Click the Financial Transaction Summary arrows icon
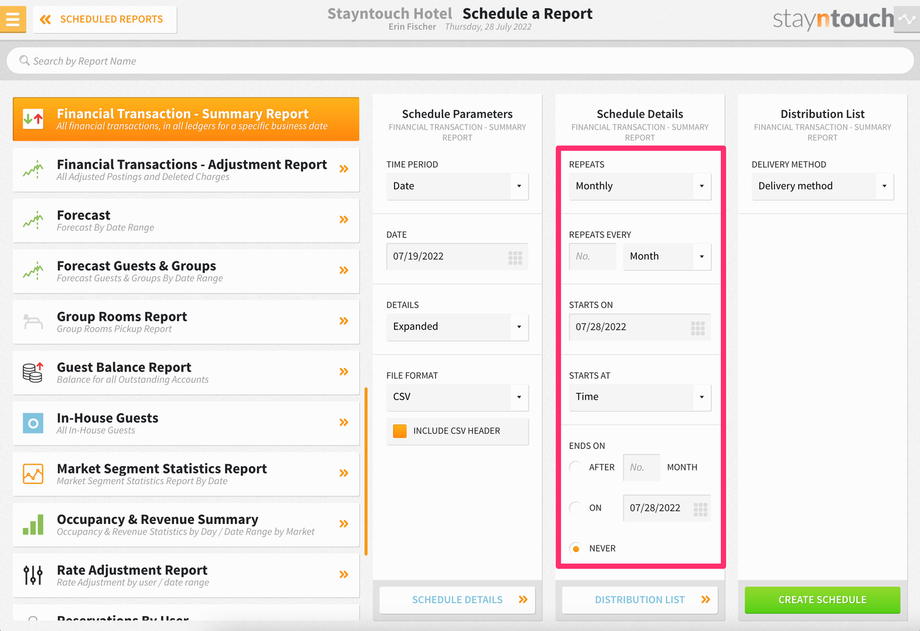The image size is (920, 631). (33, 119)
